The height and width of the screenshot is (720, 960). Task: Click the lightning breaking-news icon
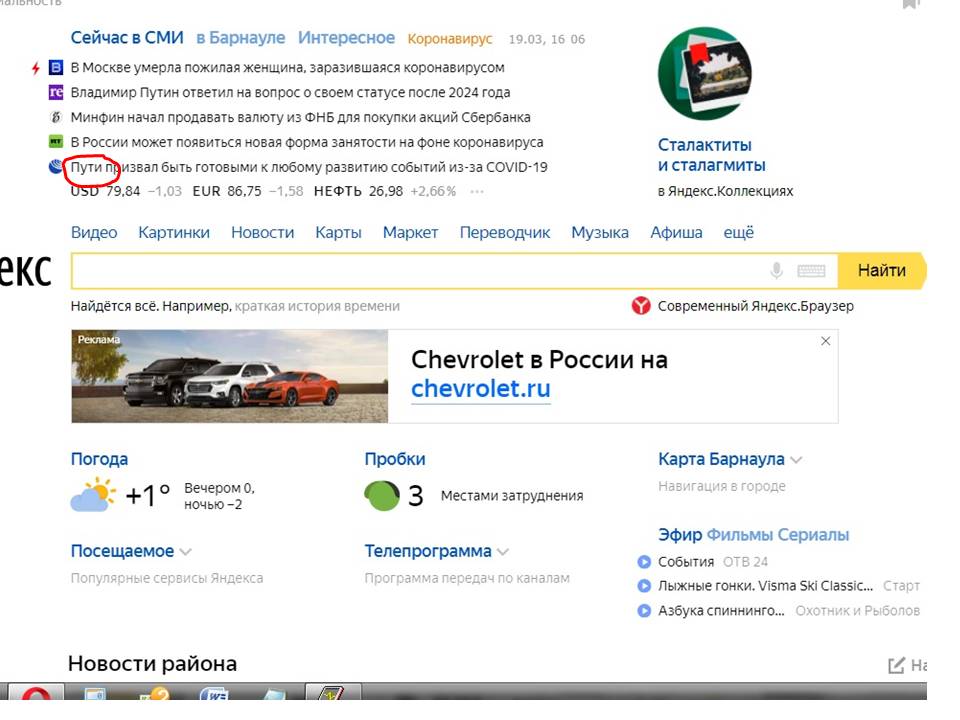[36, 68]
